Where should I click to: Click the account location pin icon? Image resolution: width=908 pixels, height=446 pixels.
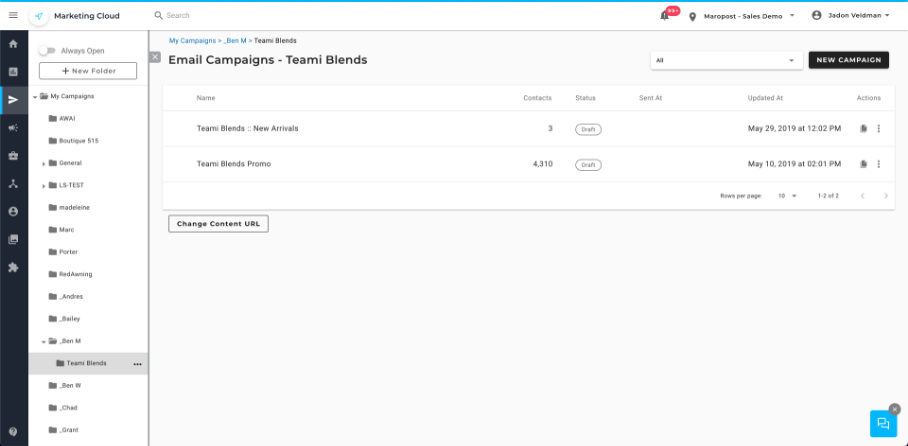pos(693,17)
